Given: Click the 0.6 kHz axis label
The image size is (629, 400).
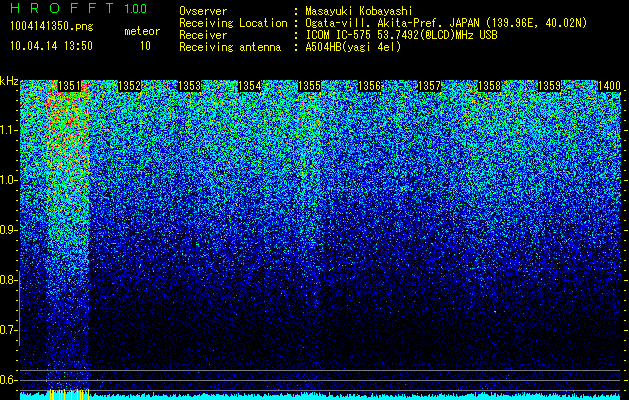Looking at the screenshot, I should click(8, 380).
